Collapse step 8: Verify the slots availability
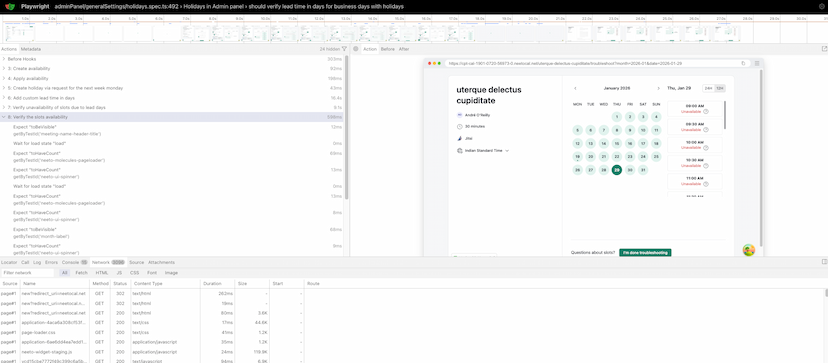The image size is (828, 363). click(x=4, y=117)
